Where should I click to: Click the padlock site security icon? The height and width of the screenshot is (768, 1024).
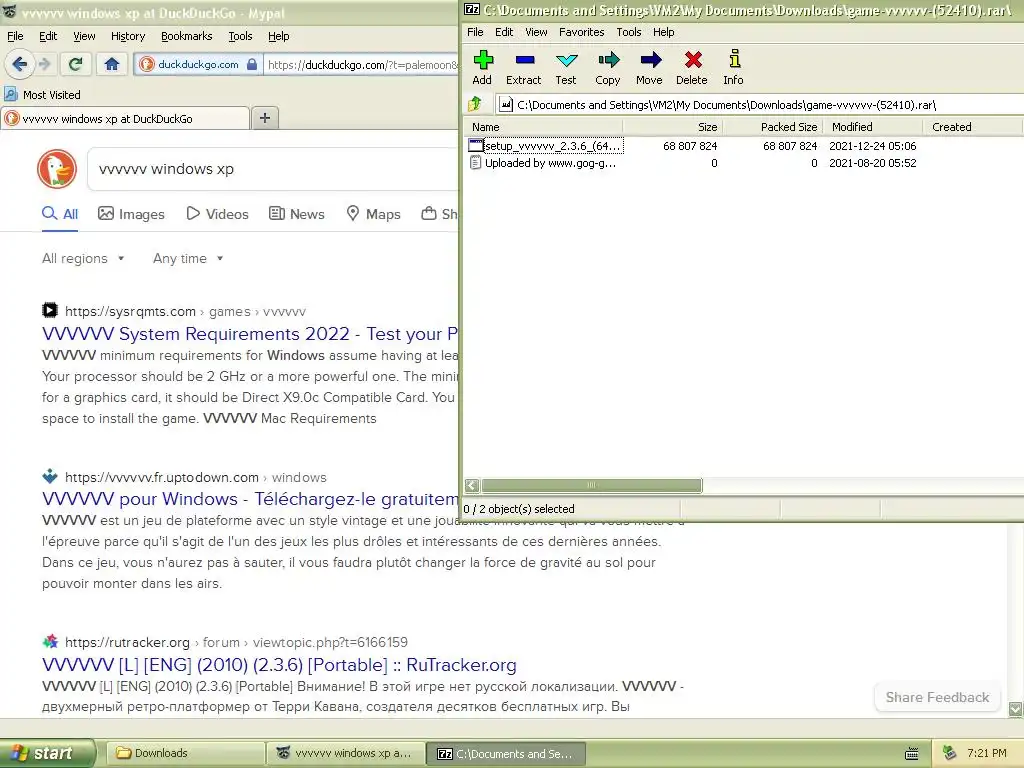[252, 64]
